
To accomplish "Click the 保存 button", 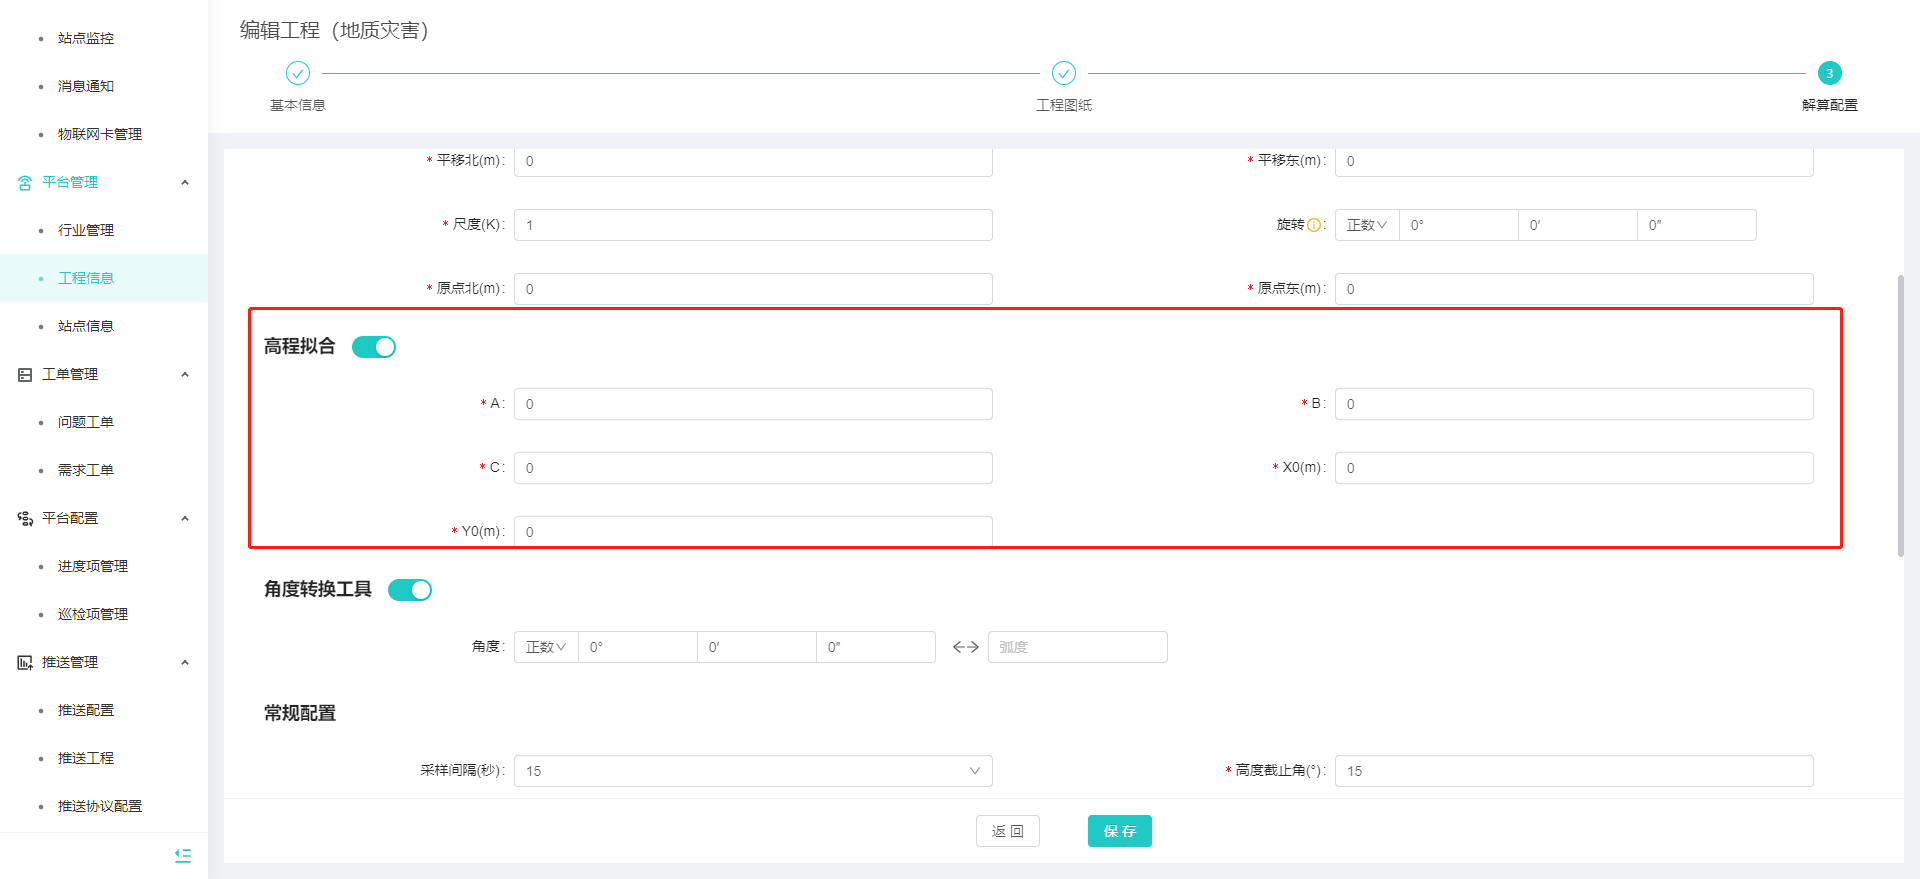I will click(x=1119, y=831).
